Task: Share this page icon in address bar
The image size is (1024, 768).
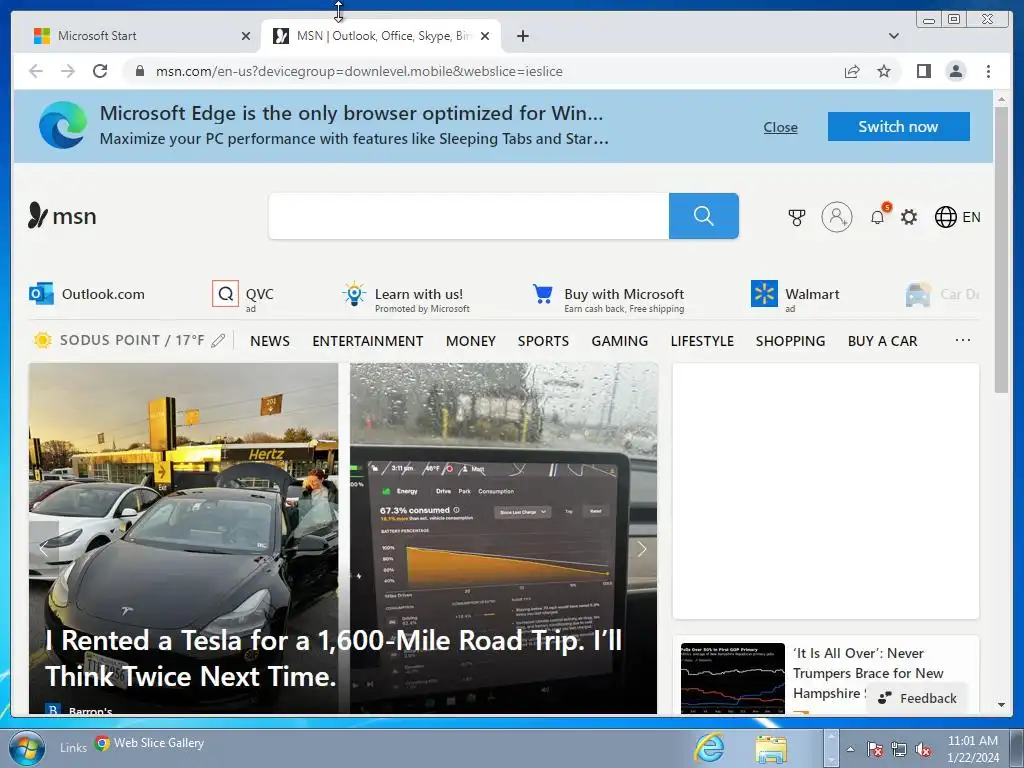Action: [x=852, y=71]
